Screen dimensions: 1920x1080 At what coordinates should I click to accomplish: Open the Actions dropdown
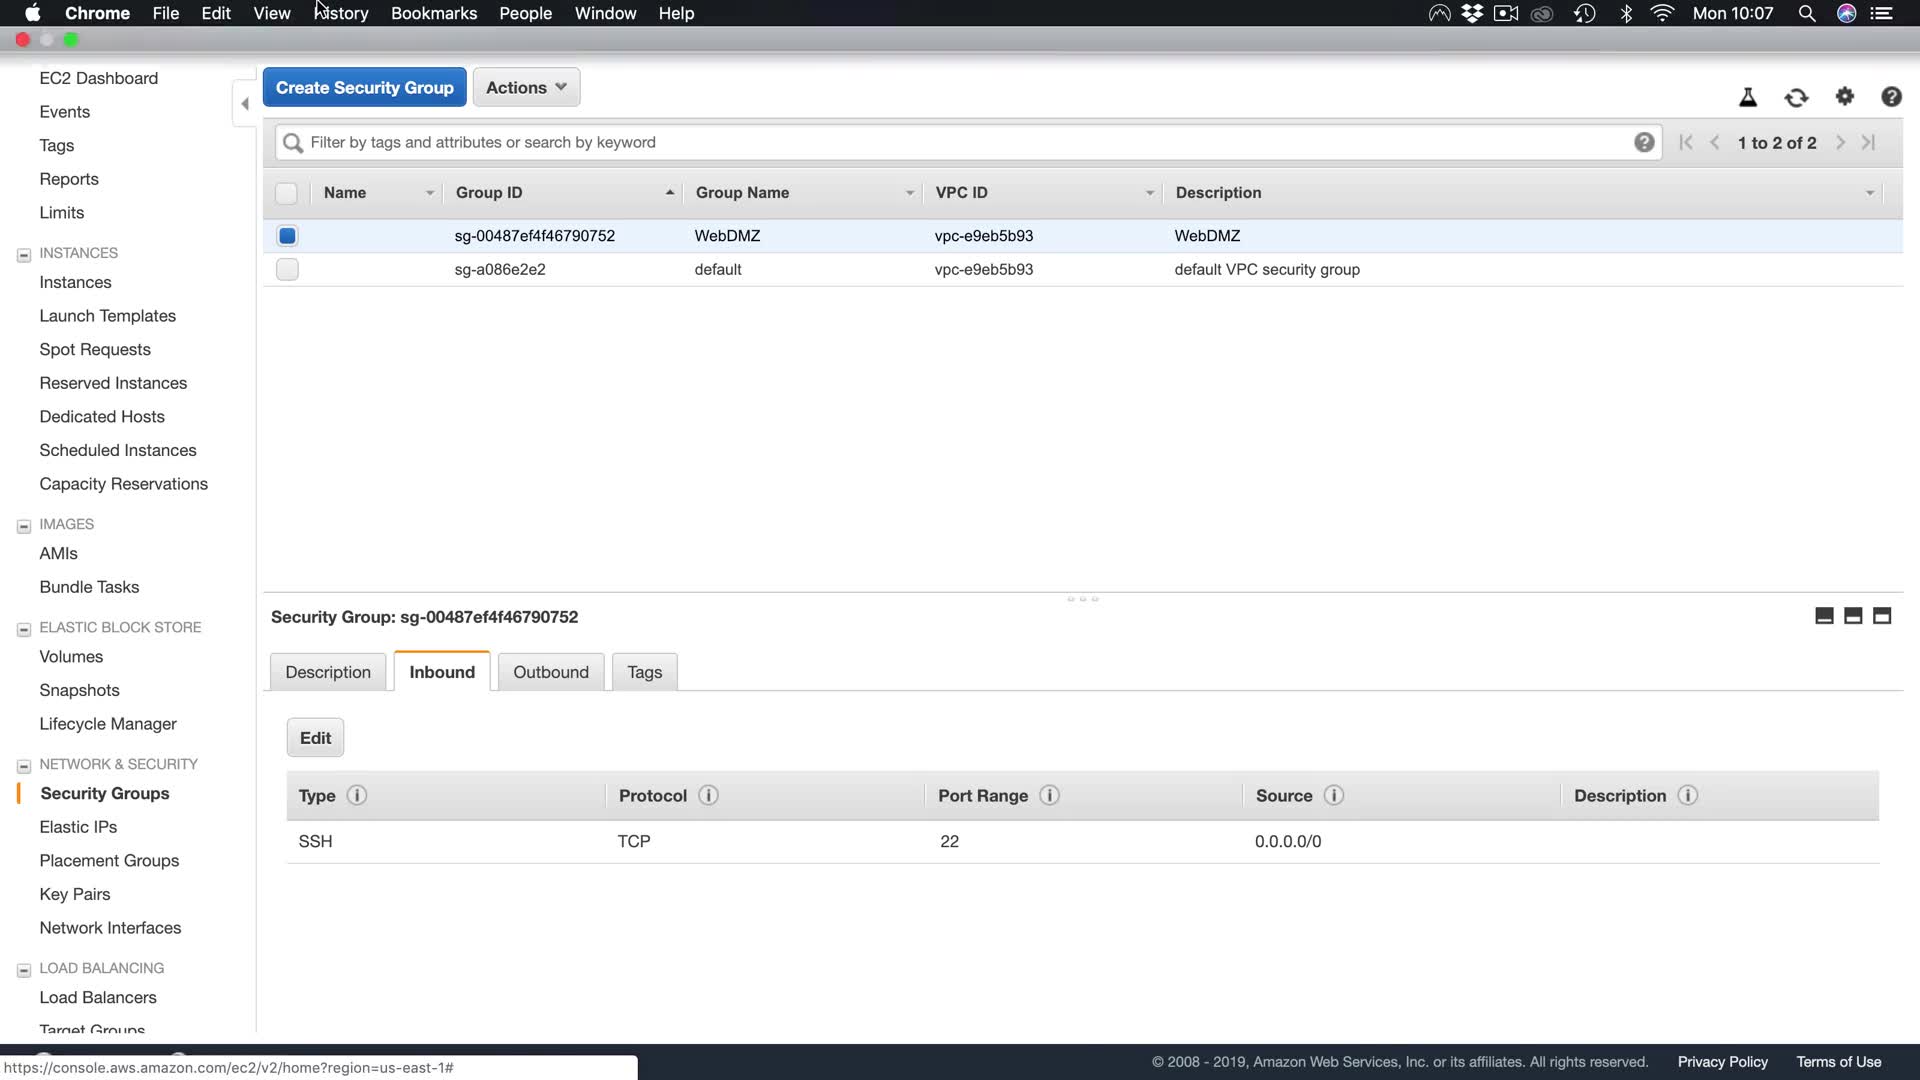pyautogui.click(x=526, y=87)
